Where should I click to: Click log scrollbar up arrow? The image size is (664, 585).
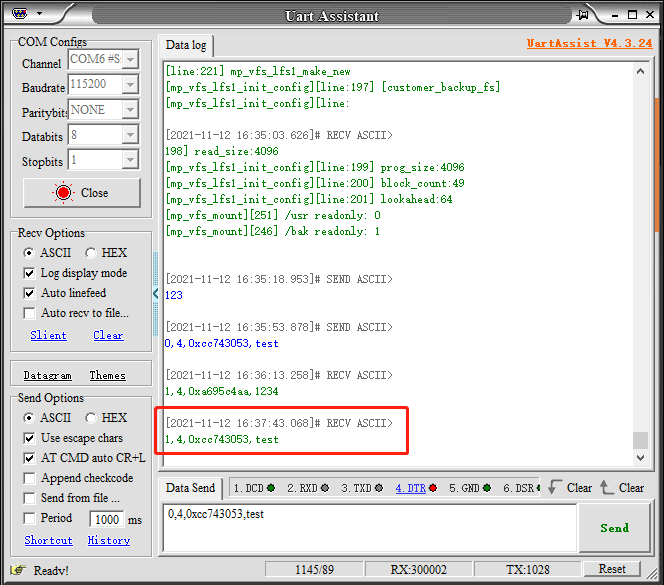click(x=641, y=71)
